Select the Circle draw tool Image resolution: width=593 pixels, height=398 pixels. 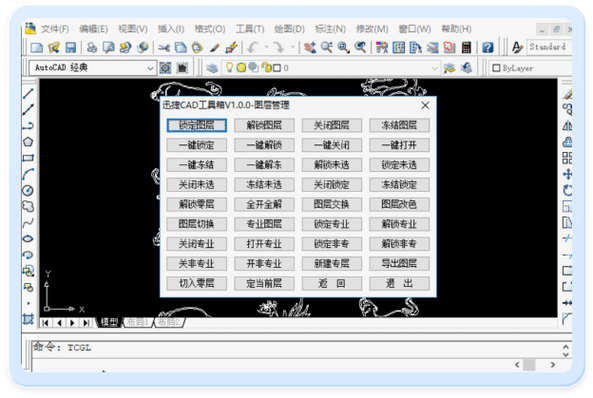click(x=28, y=190)
